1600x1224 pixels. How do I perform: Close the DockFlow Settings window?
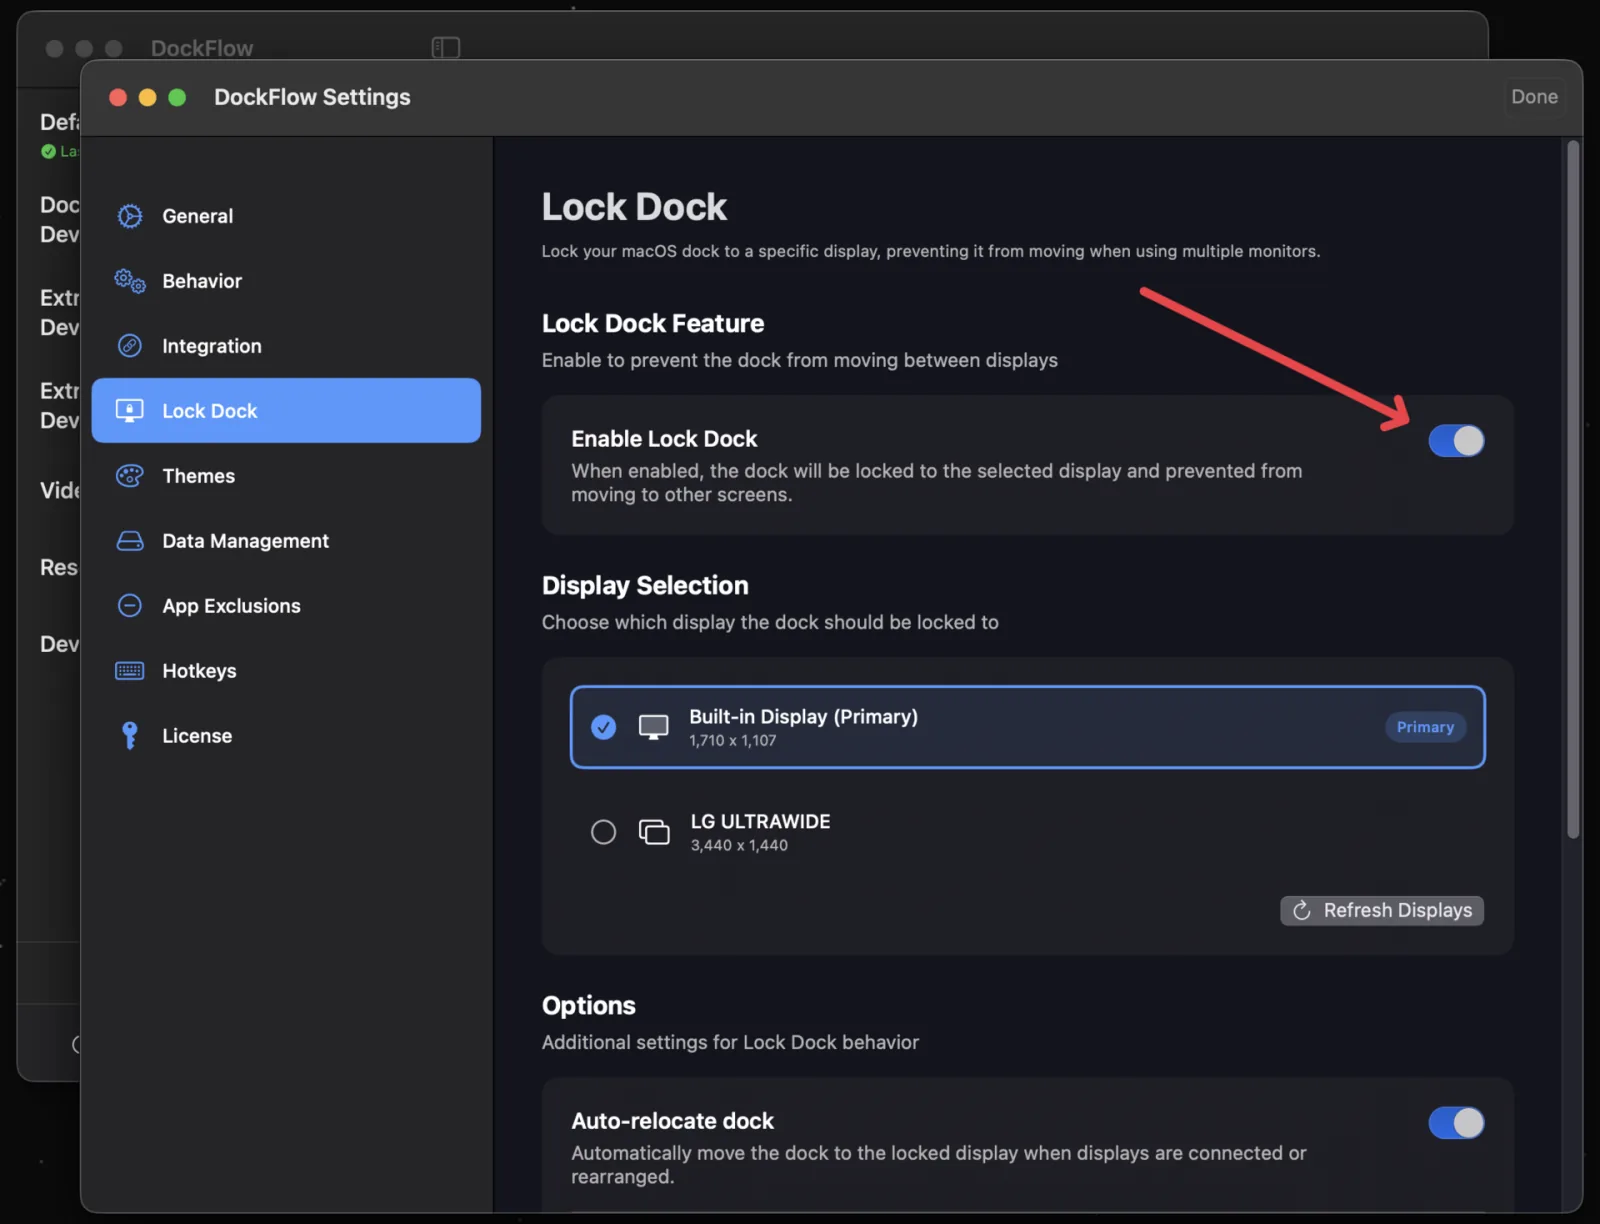[118, 97]
